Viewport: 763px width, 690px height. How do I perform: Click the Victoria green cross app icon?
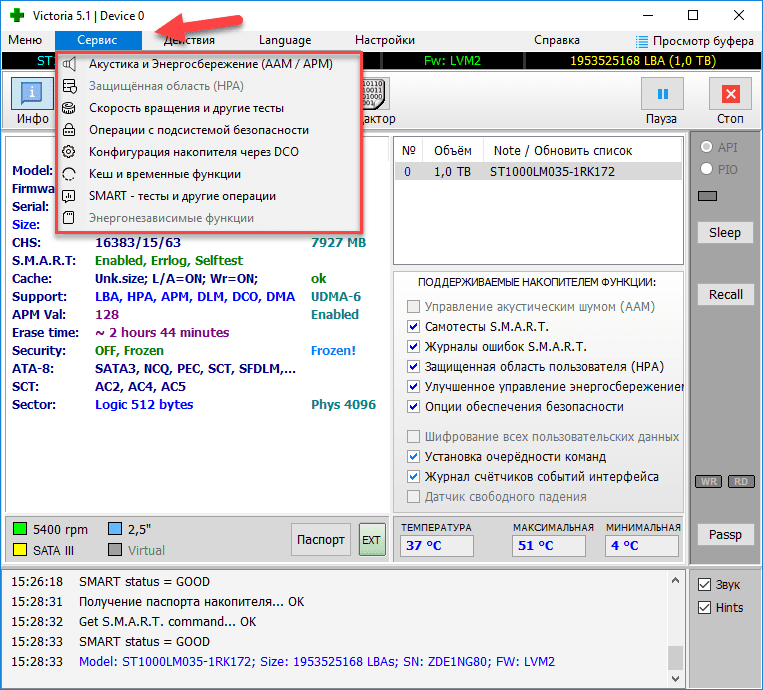[x=17, y=15]
